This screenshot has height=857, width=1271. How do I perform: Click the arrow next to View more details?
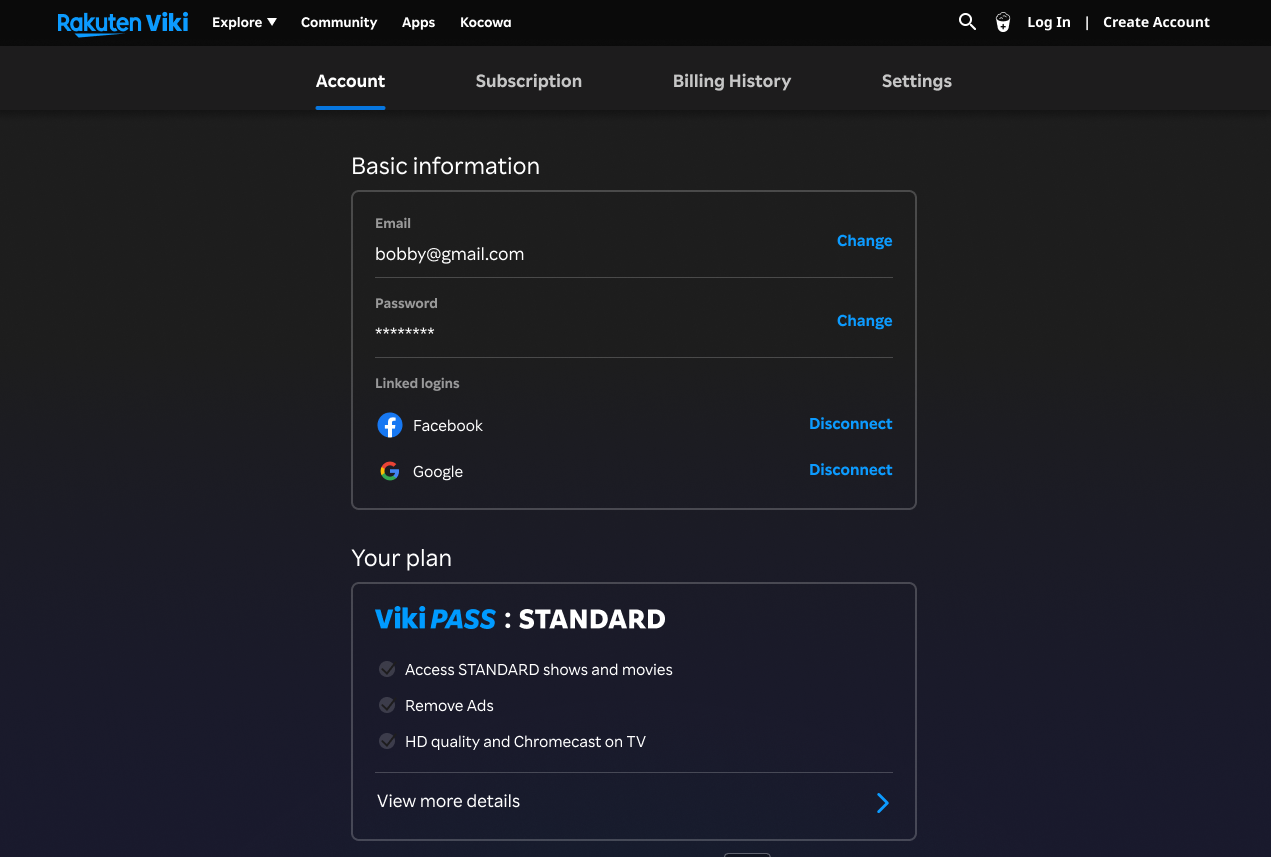(x=882, y=802)
